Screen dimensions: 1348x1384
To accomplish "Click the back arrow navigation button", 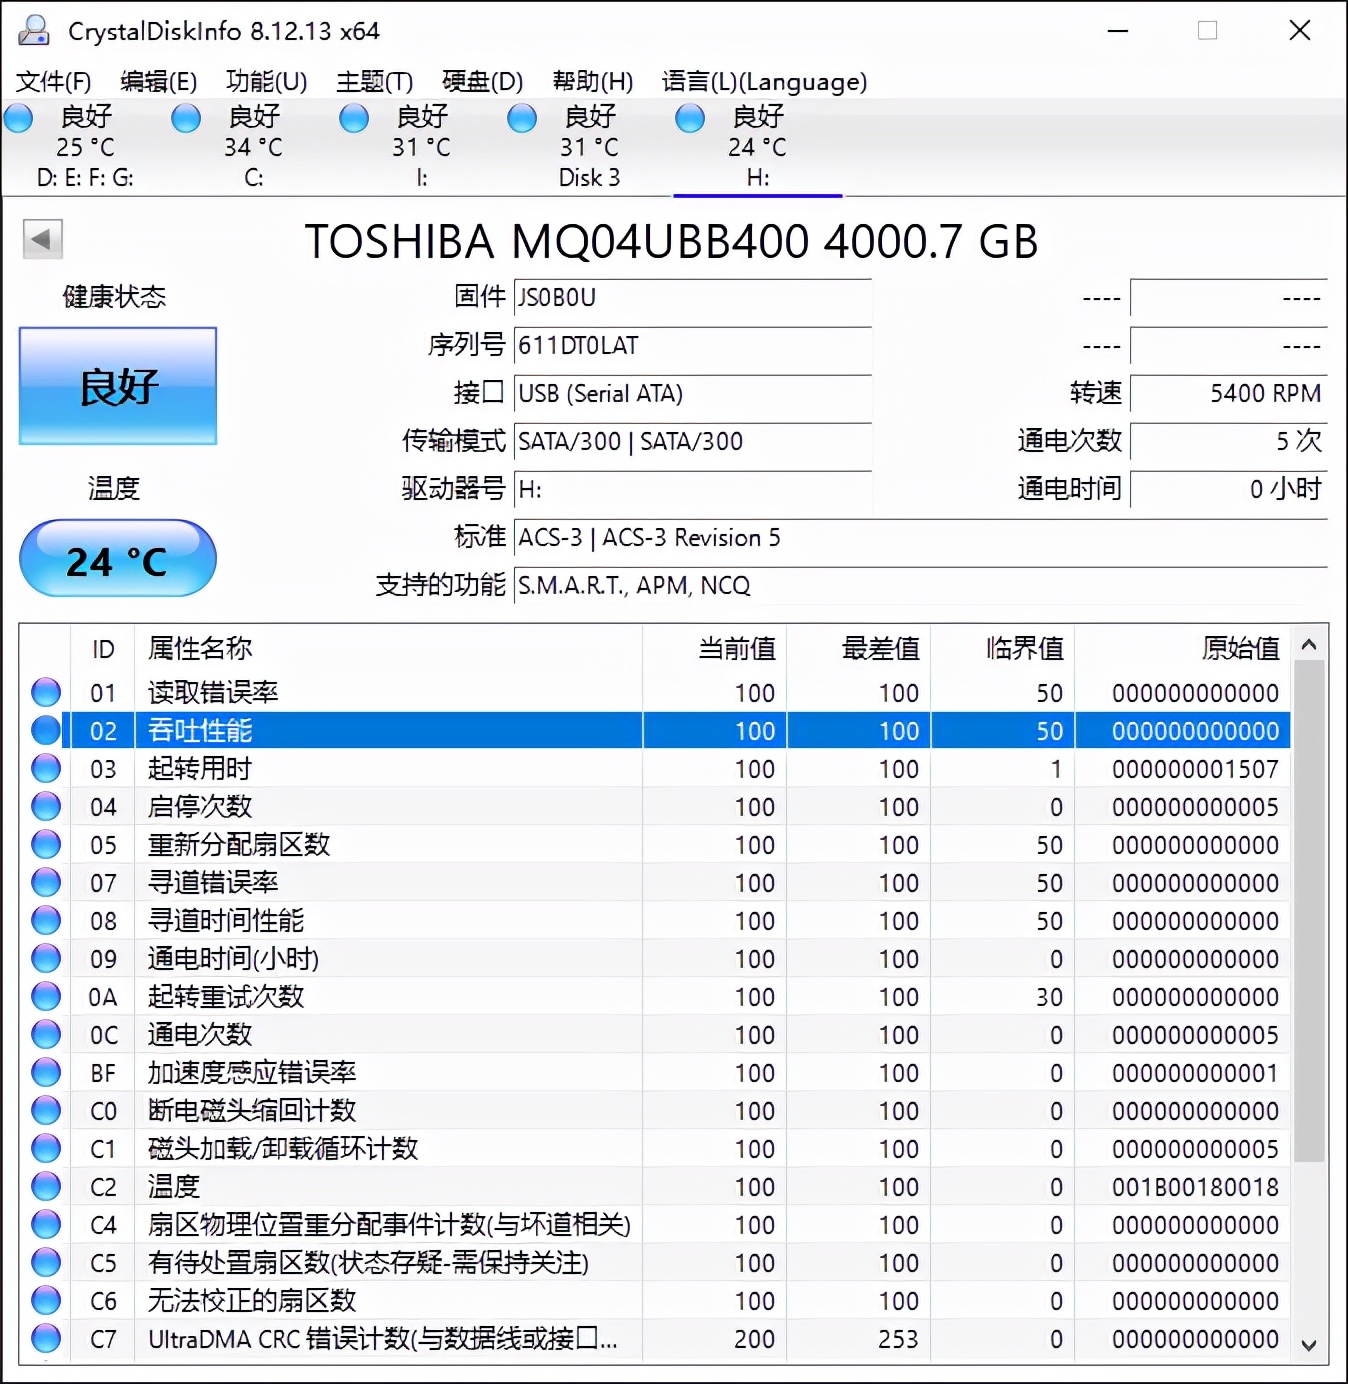I will tap(42, 240).
